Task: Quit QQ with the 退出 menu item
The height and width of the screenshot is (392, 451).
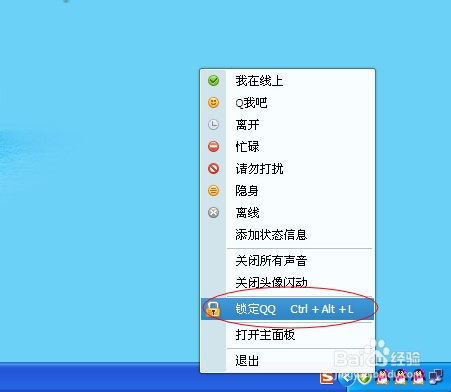Action: [x=287, y=361]
